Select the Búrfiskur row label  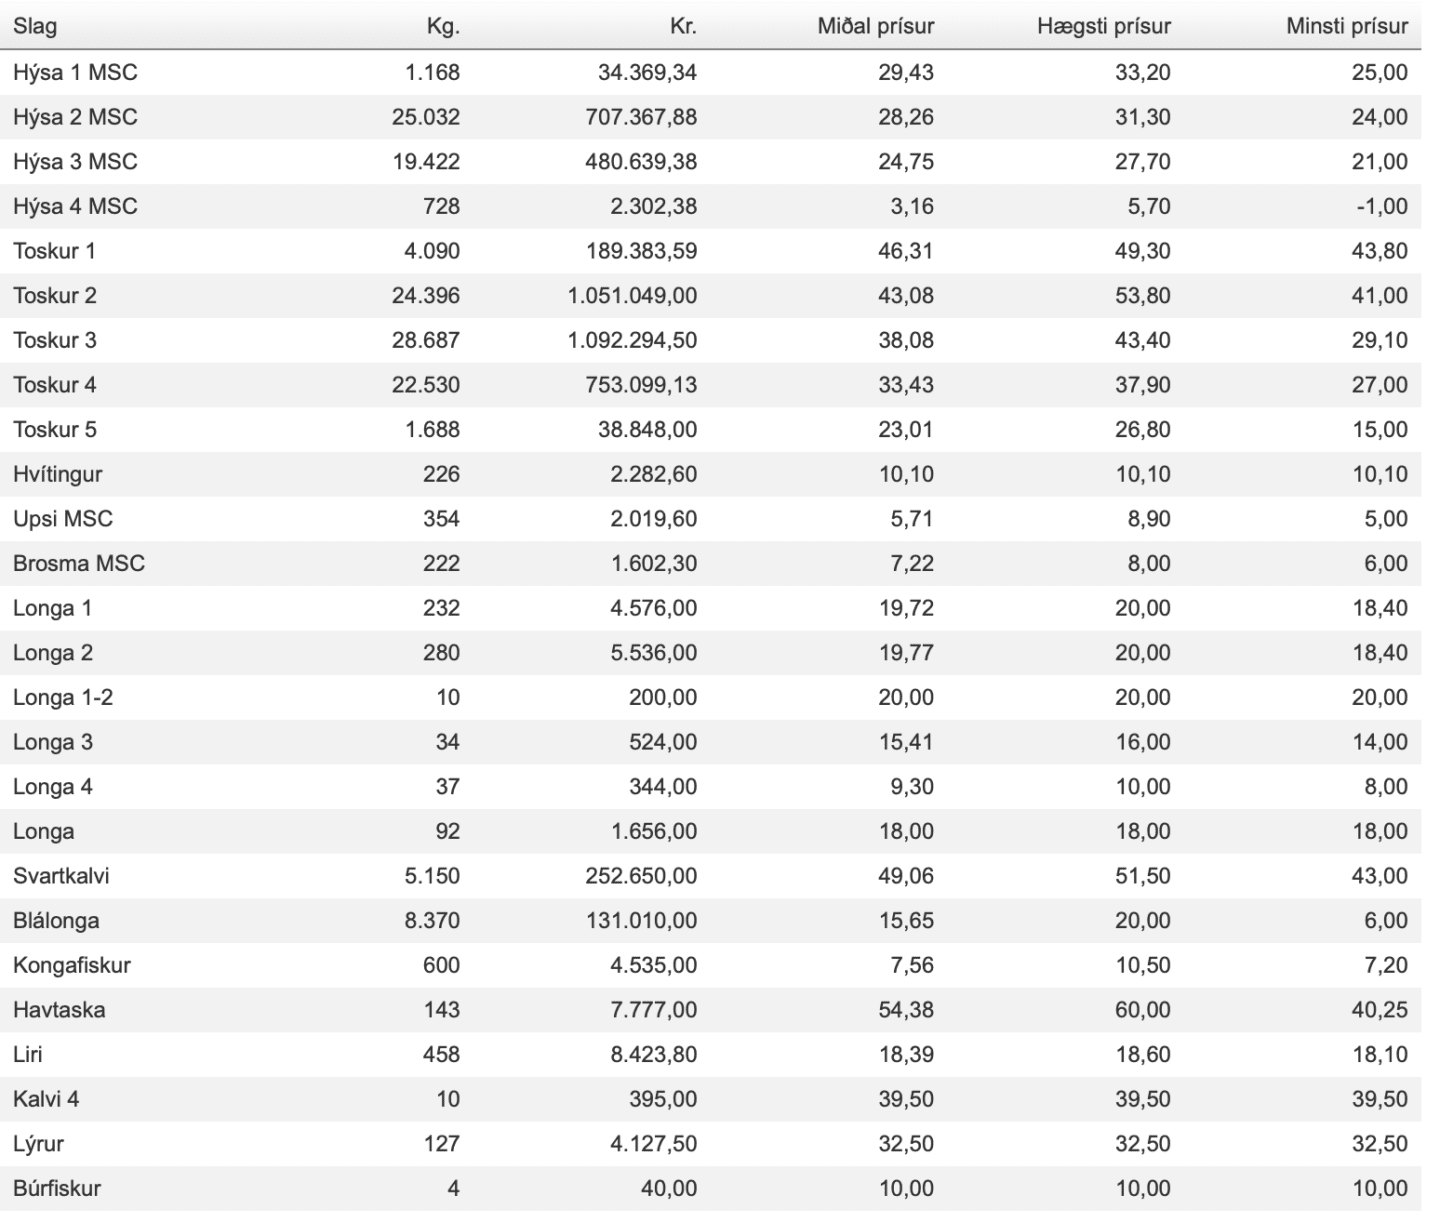(57, 1188)
